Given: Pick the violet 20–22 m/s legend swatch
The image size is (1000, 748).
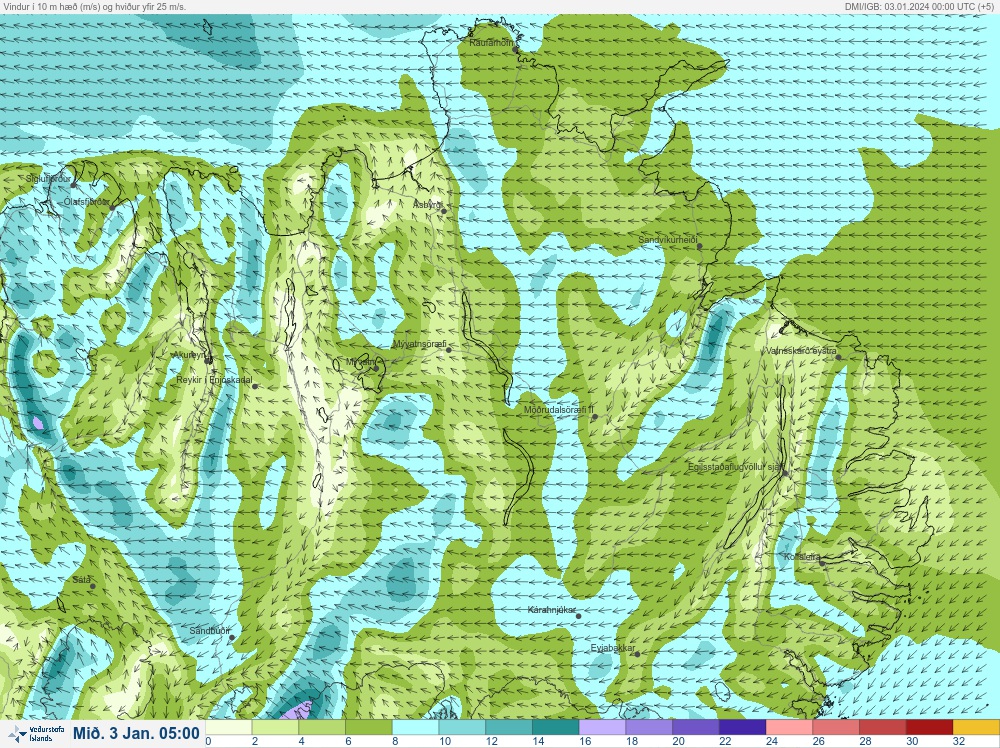Looking at the screenshot, I should click(x=696, y=727).
